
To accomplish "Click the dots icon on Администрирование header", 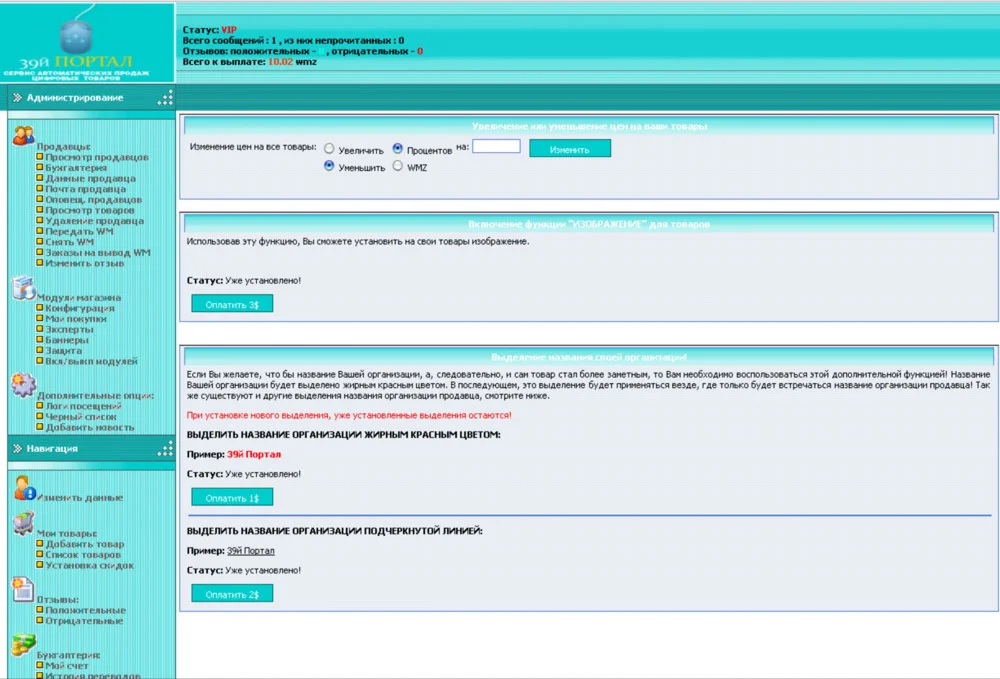I will click(165, 98).
